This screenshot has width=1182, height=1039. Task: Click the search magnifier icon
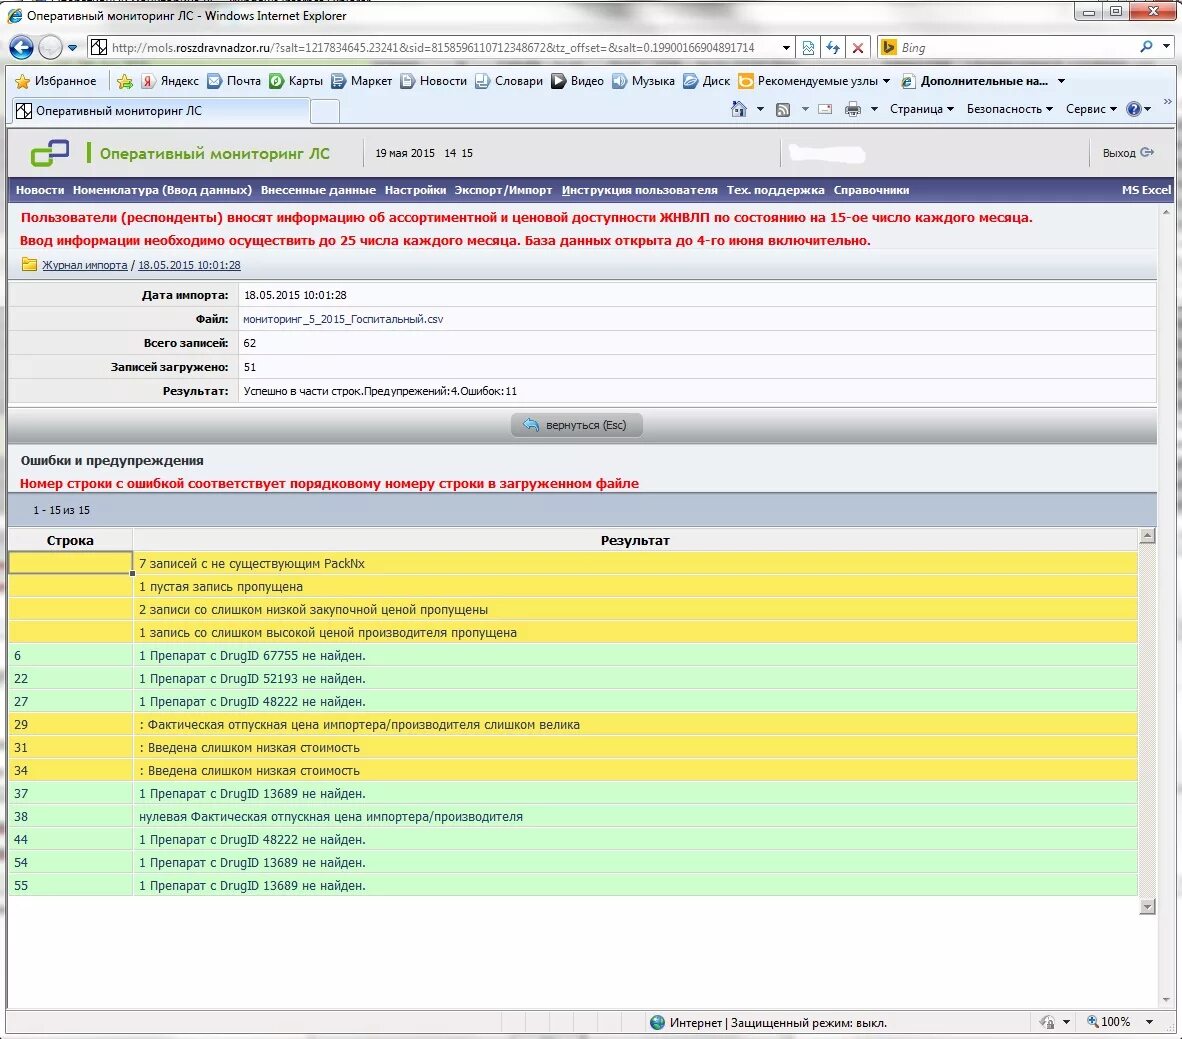pyautogui.click(x=1147, y=47)
